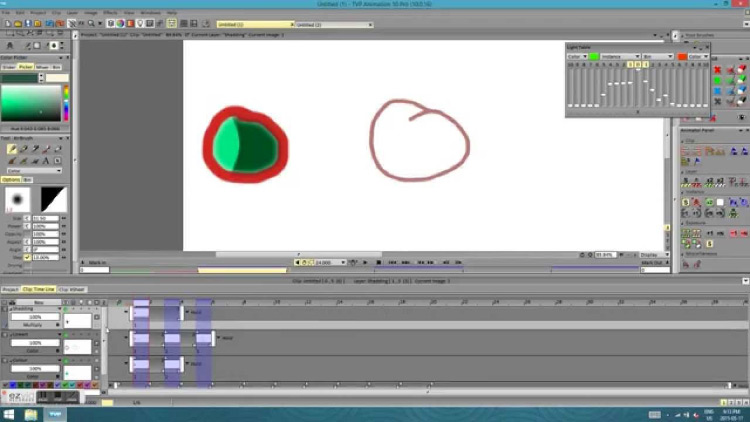Open the color wheel panel icon

pos(121,23)
